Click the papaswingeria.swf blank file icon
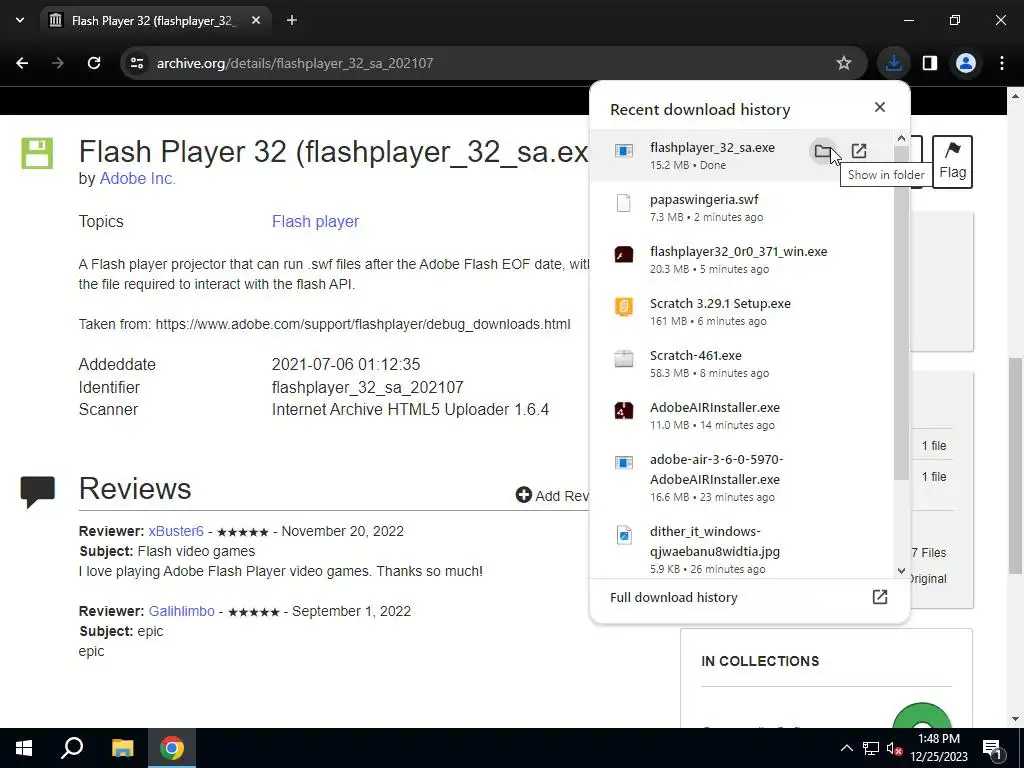Screen dimensions: 1024x768 click(x=624, y=203)
